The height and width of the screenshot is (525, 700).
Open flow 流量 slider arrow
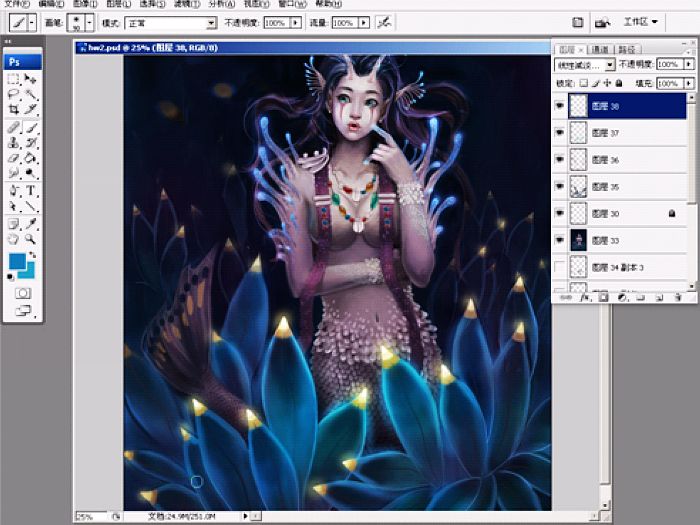pos(364,23)
